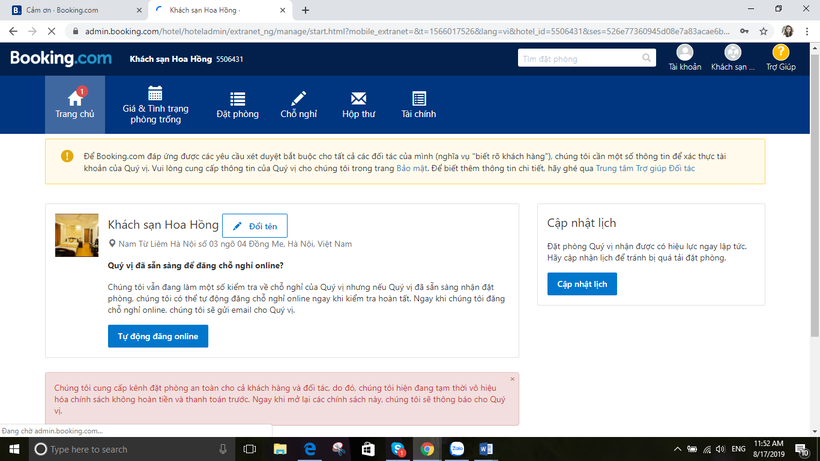Click Cập nhật lịch blue button
The width and height of the screenshot is (820, 461).
pyautogui.click(x=582, y=284)
